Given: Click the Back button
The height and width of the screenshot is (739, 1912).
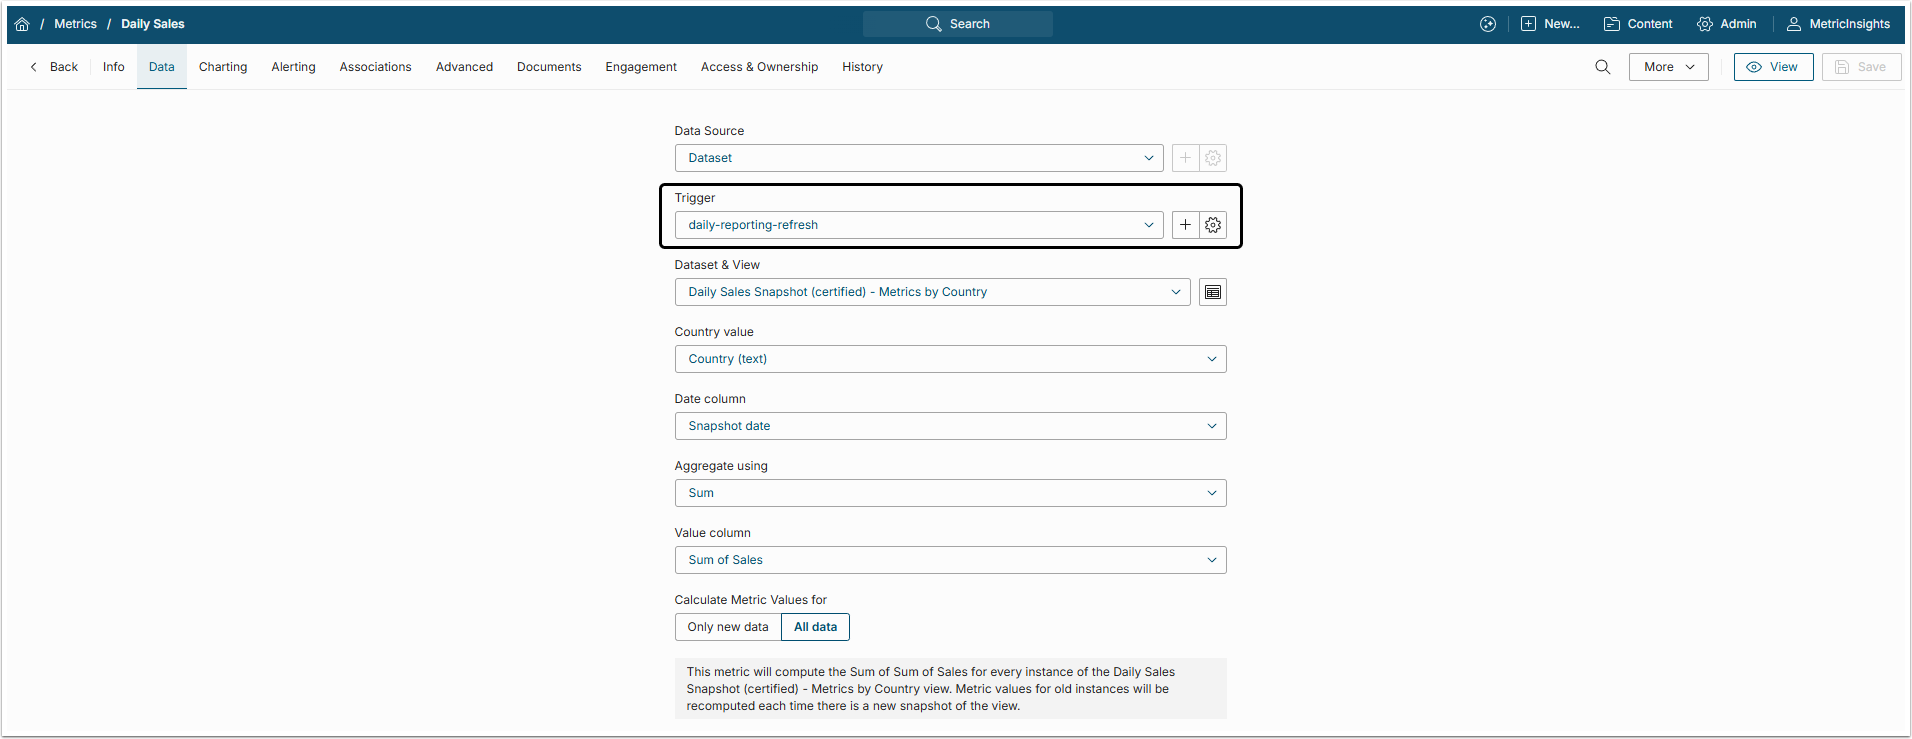Looking at the screenshot, I should coord(54,67).
